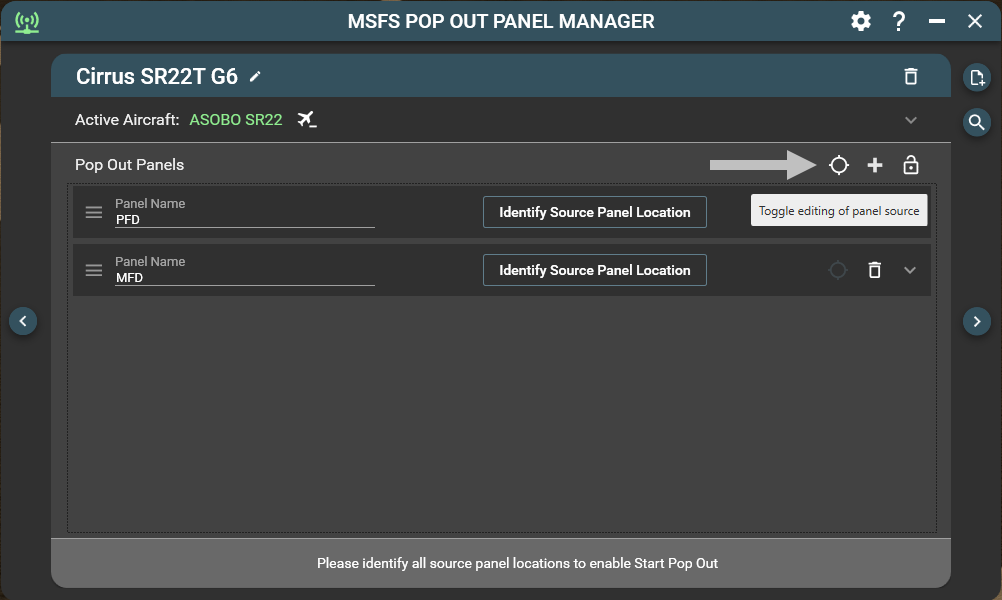Open help via question mark icon
This screenshot has height=600, width=1002.
point(899,21)
